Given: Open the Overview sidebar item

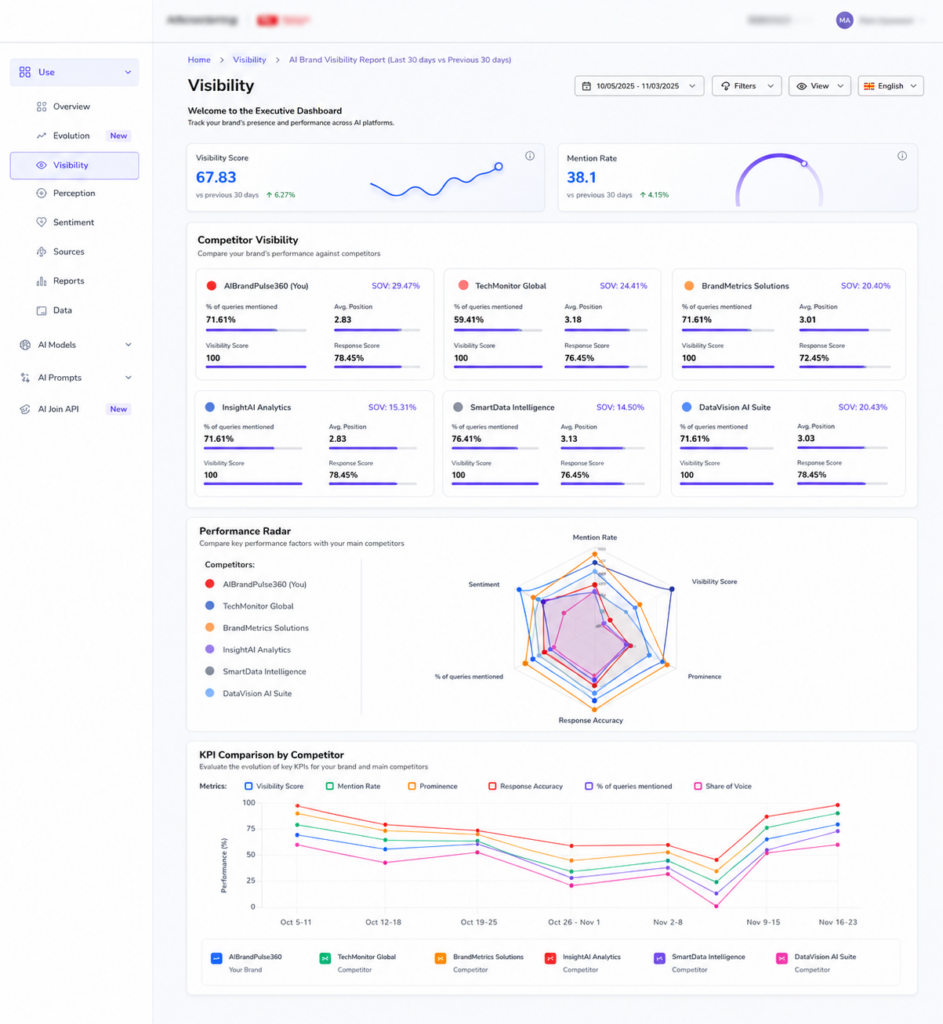Looking at the screenshot, I should point(74,106).
